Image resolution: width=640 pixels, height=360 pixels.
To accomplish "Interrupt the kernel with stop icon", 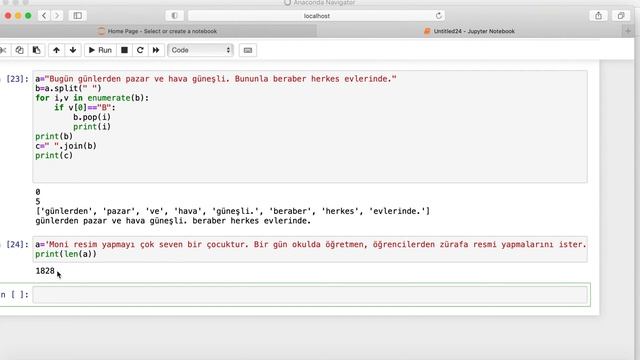I will 124,50.
